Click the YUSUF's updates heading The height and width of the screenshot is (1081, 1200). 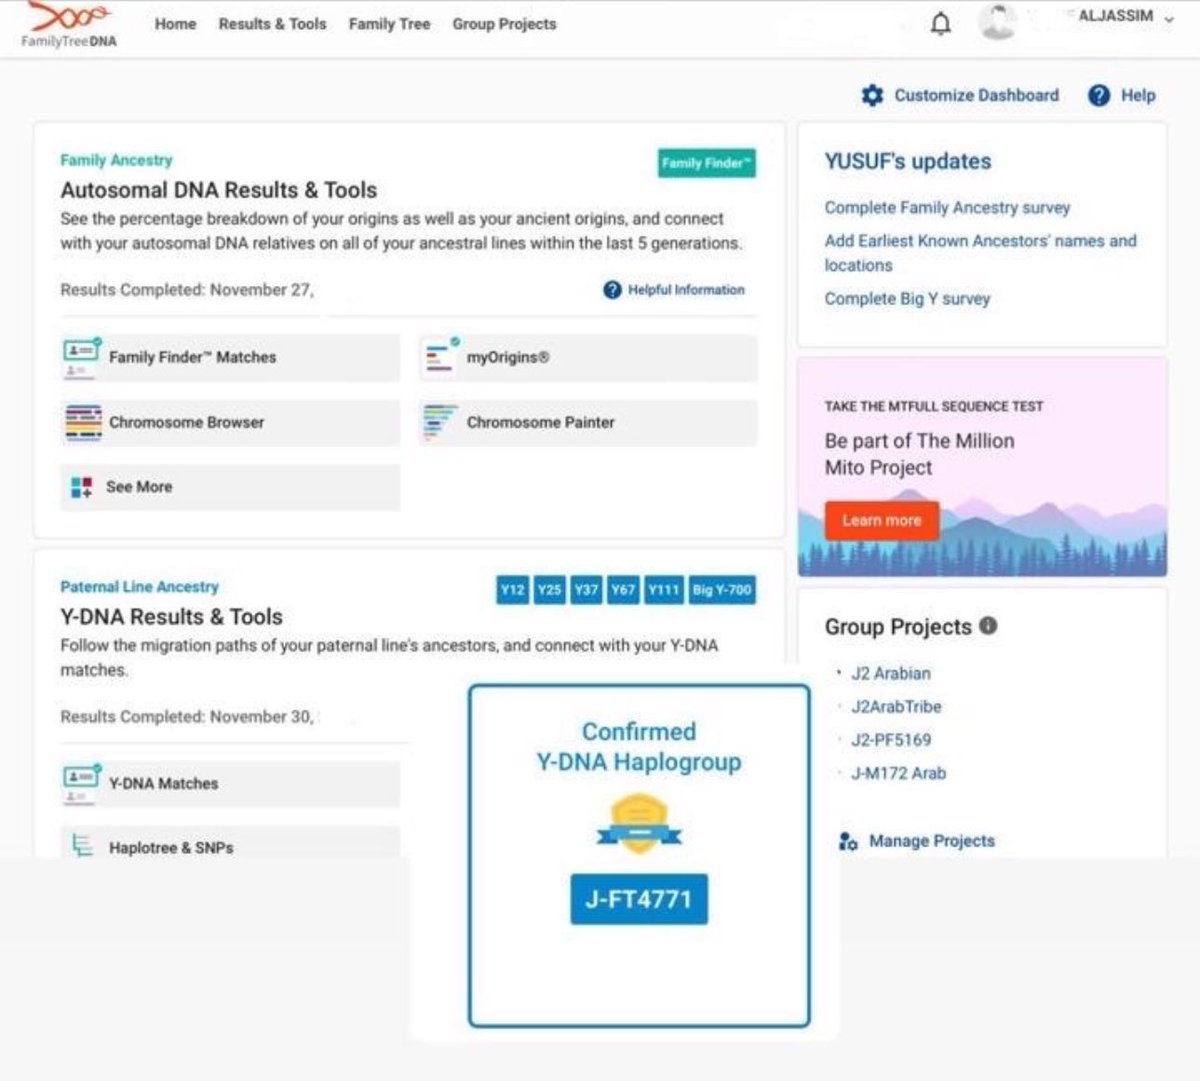(907, 162)
